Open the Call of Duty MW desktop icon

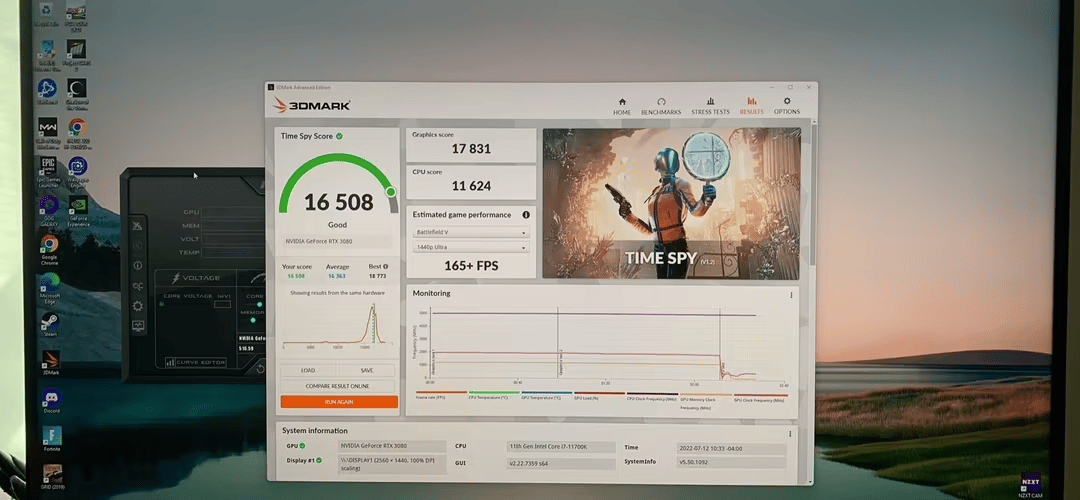47,134
